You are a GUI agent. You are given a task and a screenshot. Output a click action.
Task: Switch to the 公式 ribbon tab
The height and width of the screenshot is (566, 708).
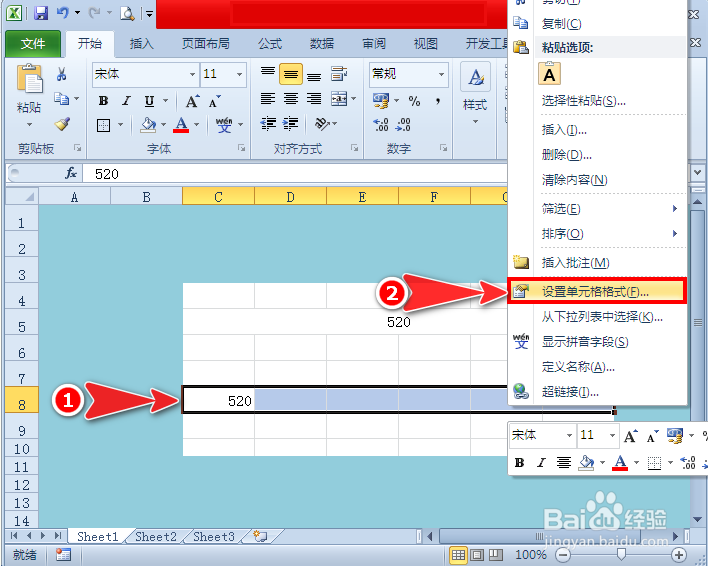(x=270, y=44)
